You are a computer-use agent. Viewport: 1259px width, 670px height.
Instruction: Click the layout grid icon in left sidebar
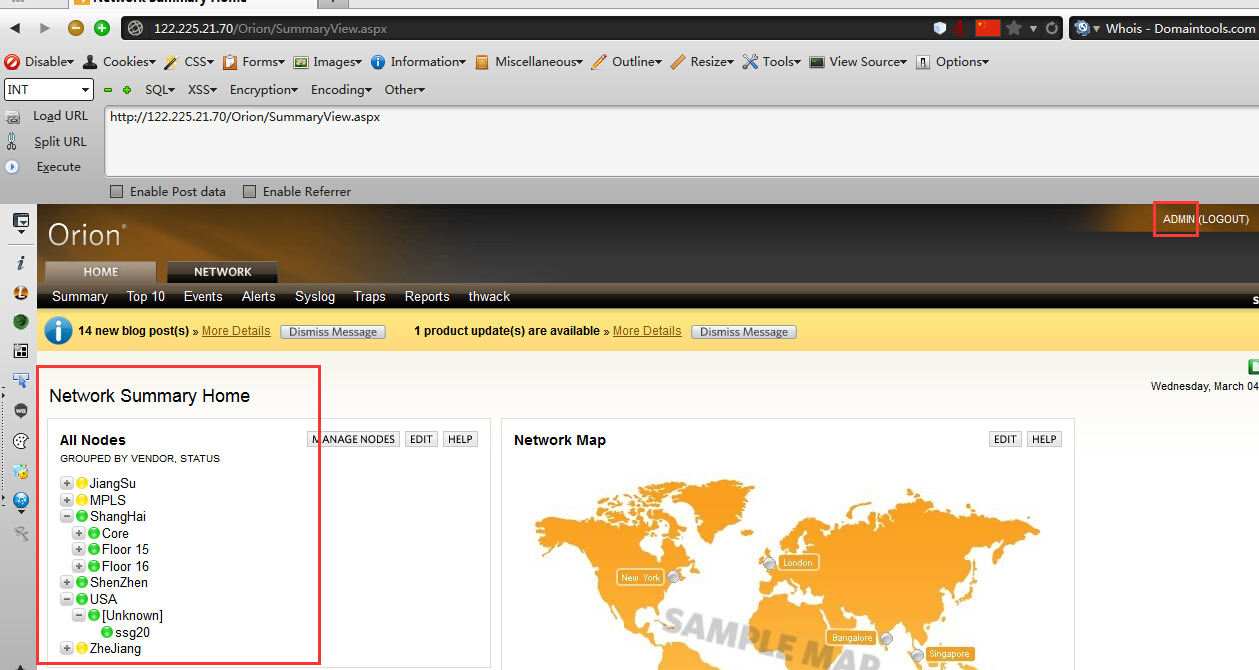[21, 351]
